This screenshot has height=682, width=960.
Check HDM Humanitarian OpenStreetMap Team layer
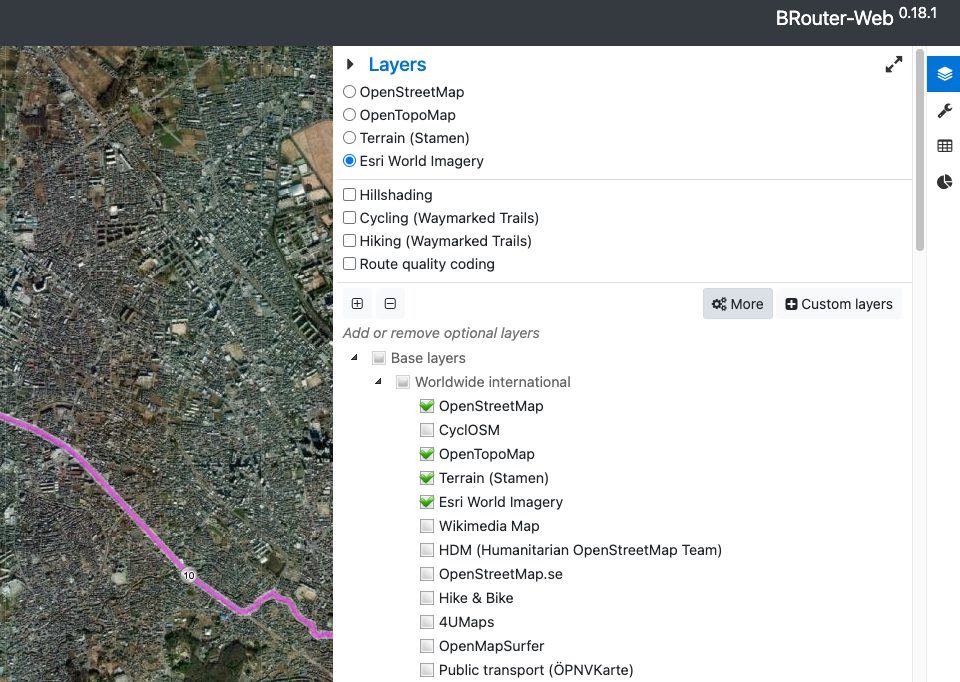pos(427,550)
